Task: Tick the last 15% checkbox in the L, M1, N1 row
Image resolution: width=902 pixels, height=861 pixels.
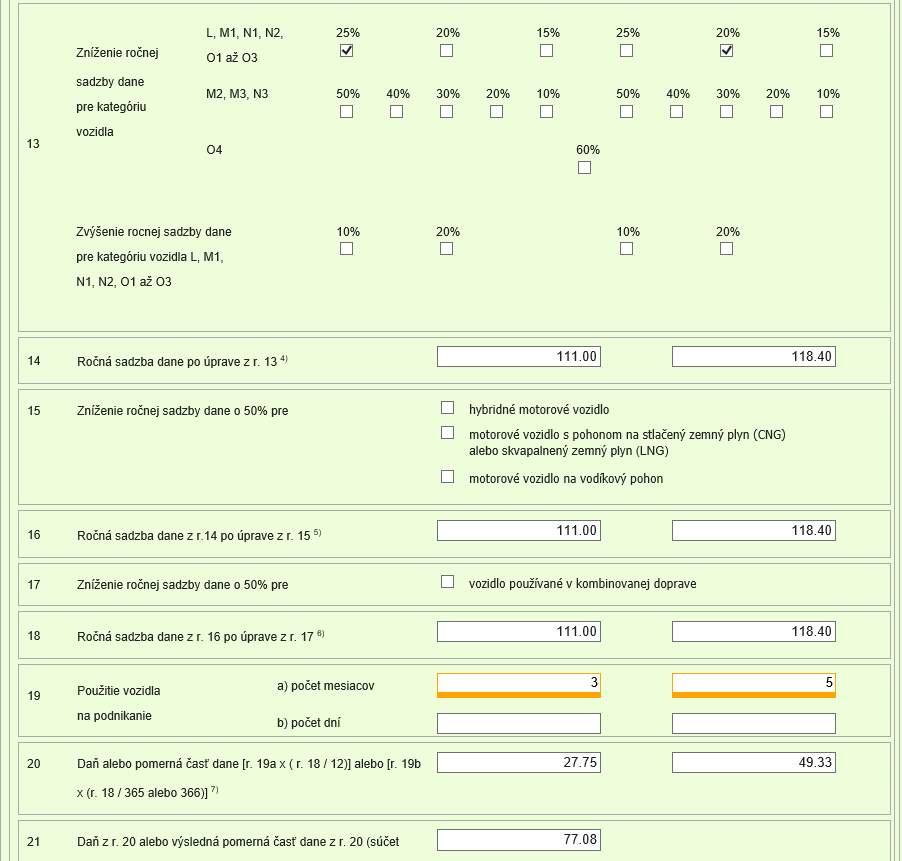Action: 827,51
